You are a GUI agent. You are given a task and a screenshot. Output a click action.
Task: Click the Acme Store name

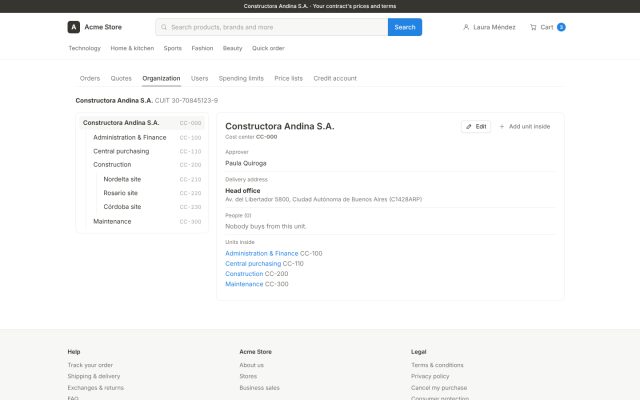pos(103,27)
